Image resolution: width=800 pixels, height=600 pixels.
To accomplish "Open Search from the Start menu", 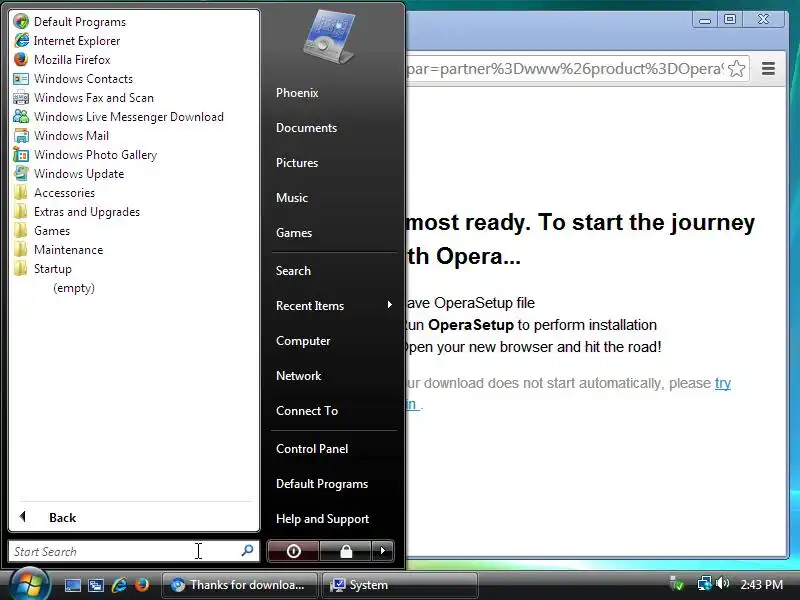I will coord(293,271).
